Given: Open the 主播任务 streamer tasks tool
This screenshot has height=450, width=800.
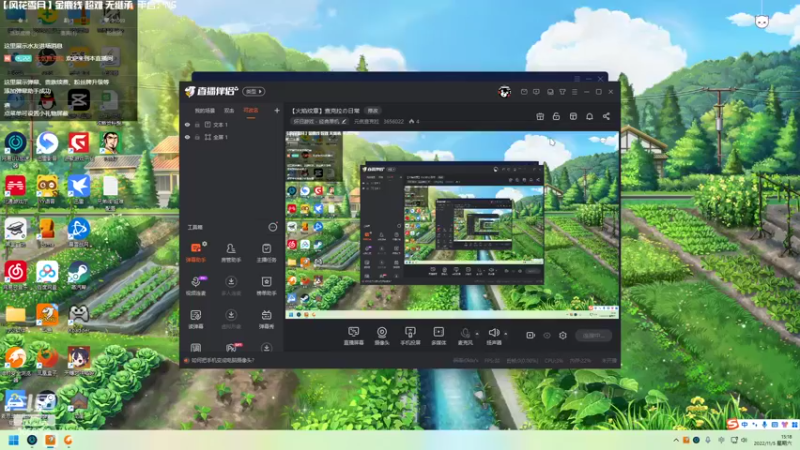Looking at the screenshot, I should point(266,252).
